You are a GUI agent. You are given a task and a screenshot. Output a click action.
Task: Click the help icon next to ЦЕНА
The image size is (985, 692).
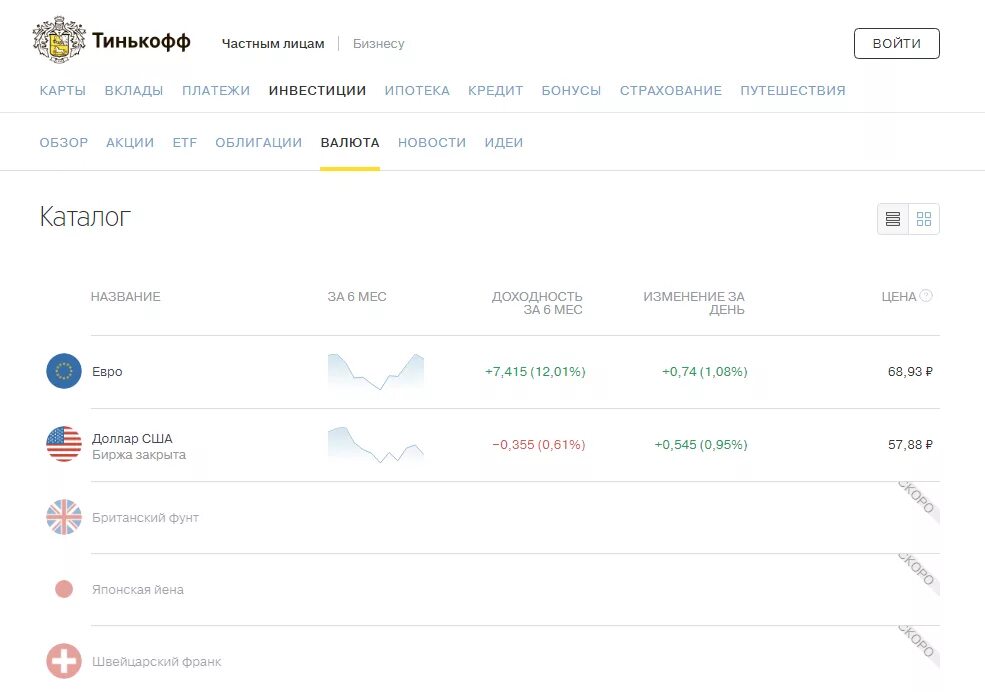pyautogui.click(x=926, y=296)
